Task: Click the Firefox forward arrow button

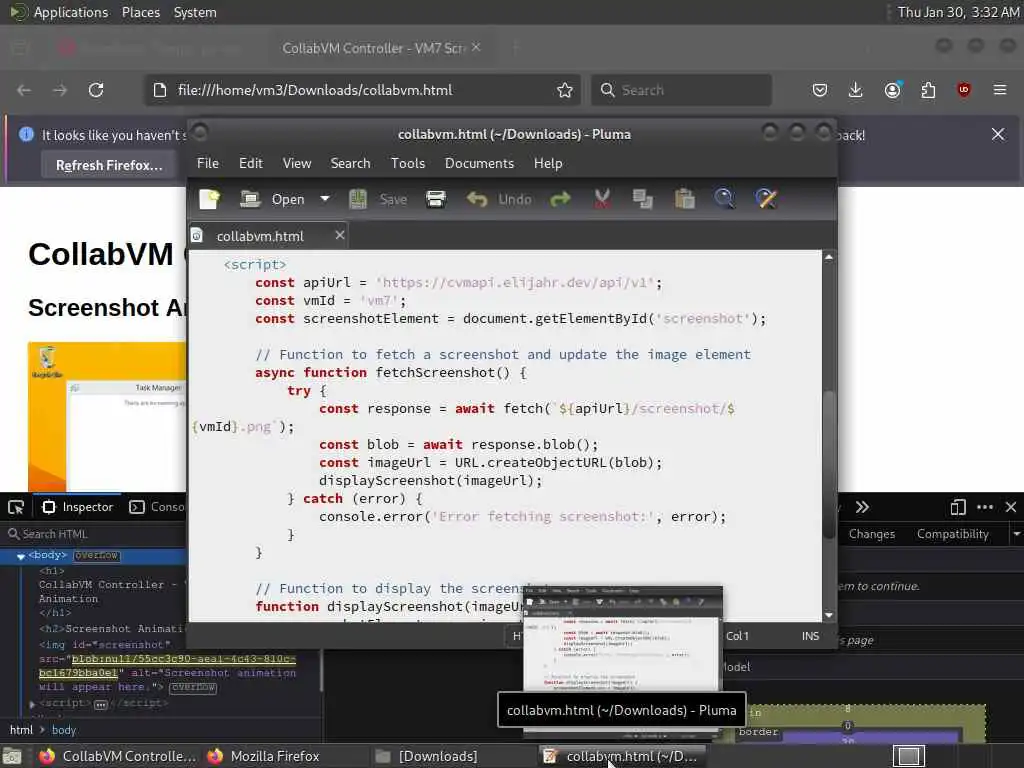Action: [60, 90]
